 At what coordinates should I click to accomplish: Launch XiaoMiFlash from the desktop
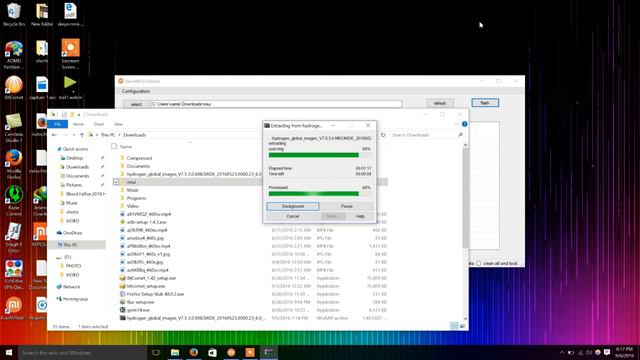point(13,308)
